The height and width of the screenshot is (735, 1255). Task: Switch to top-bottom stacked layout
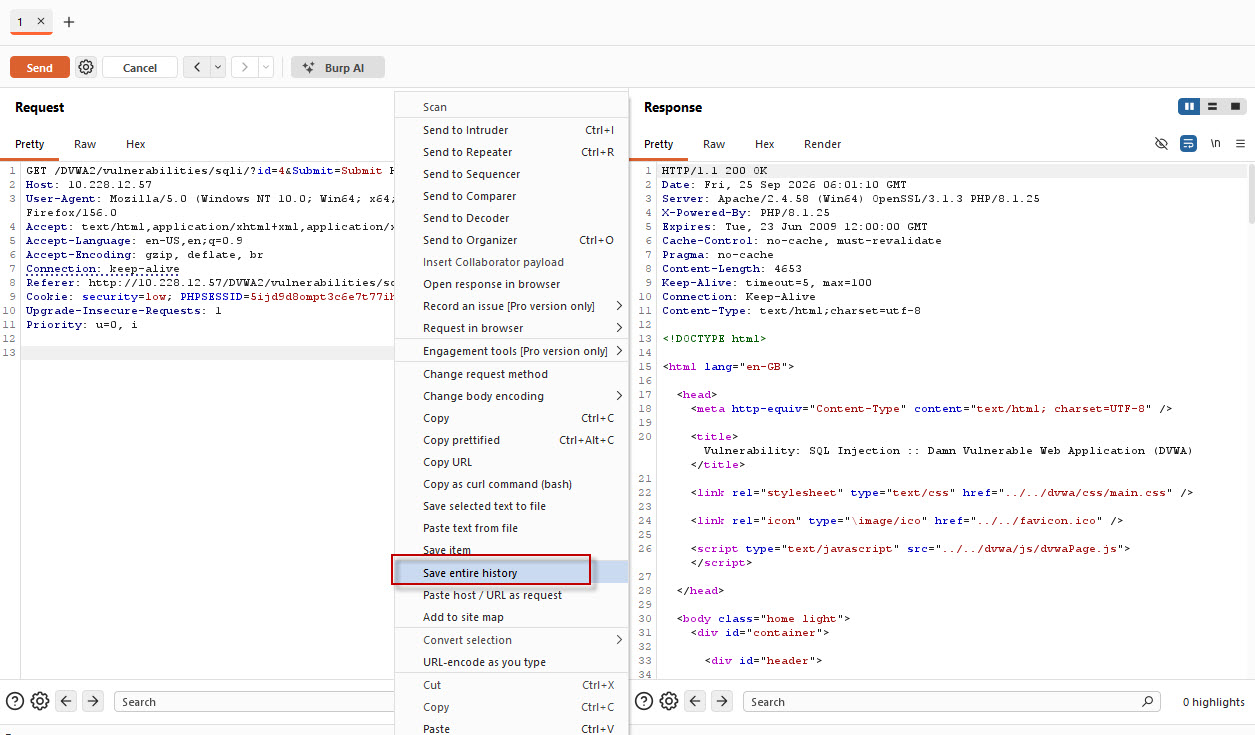pyautogui.click(x=1212, y=106)
